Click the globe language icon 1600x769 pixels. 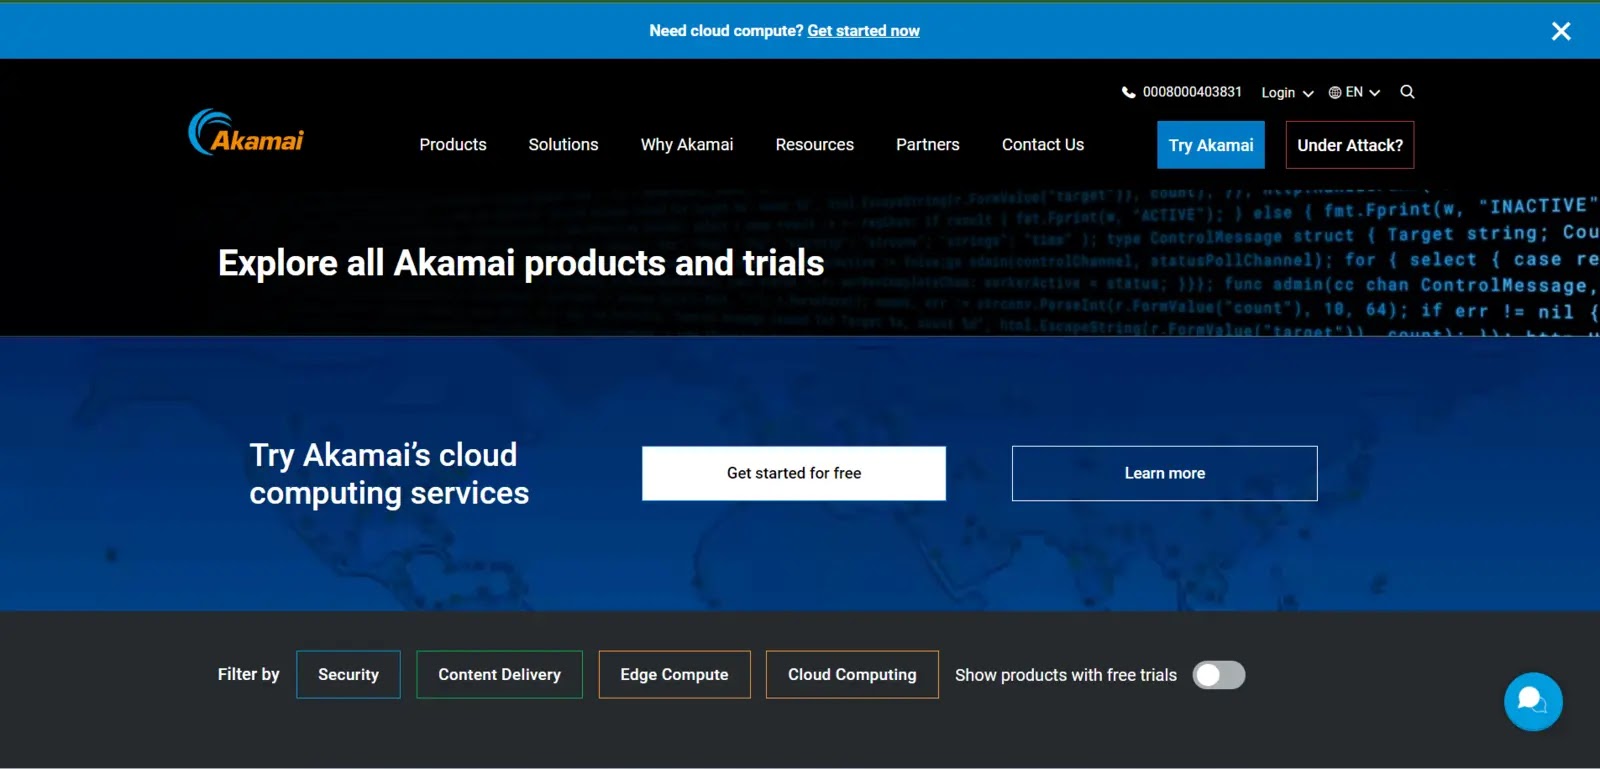point(1334,92)
